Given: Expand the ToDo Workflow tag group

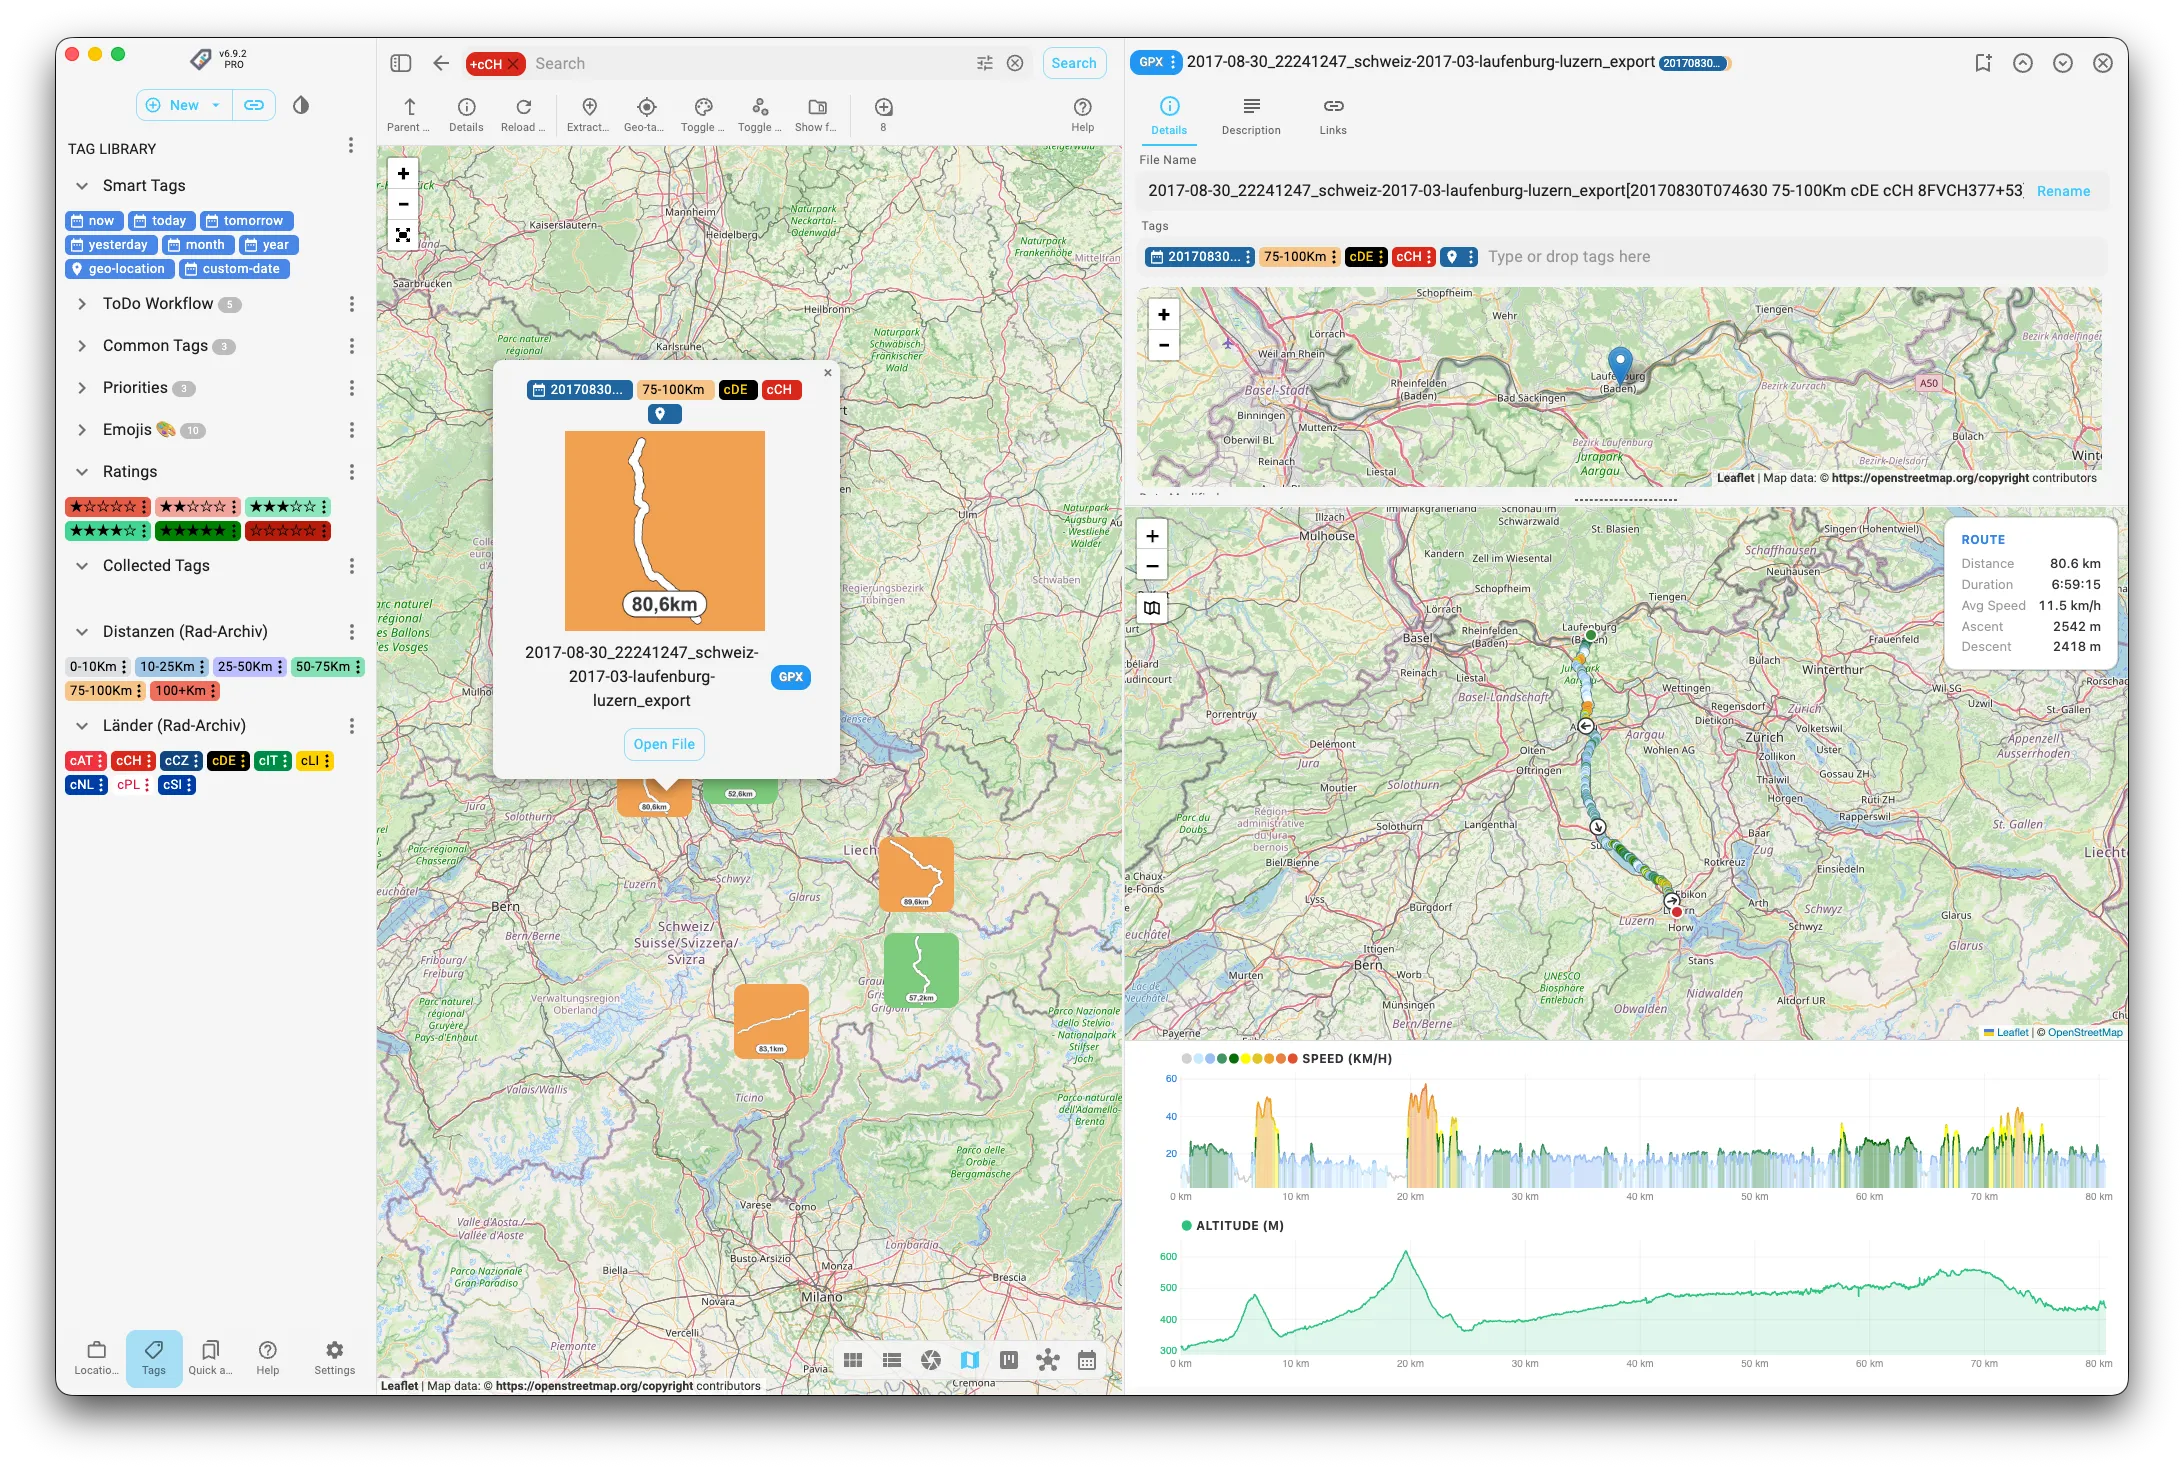Looking at the screenshot, I should [x=82, y=304].
